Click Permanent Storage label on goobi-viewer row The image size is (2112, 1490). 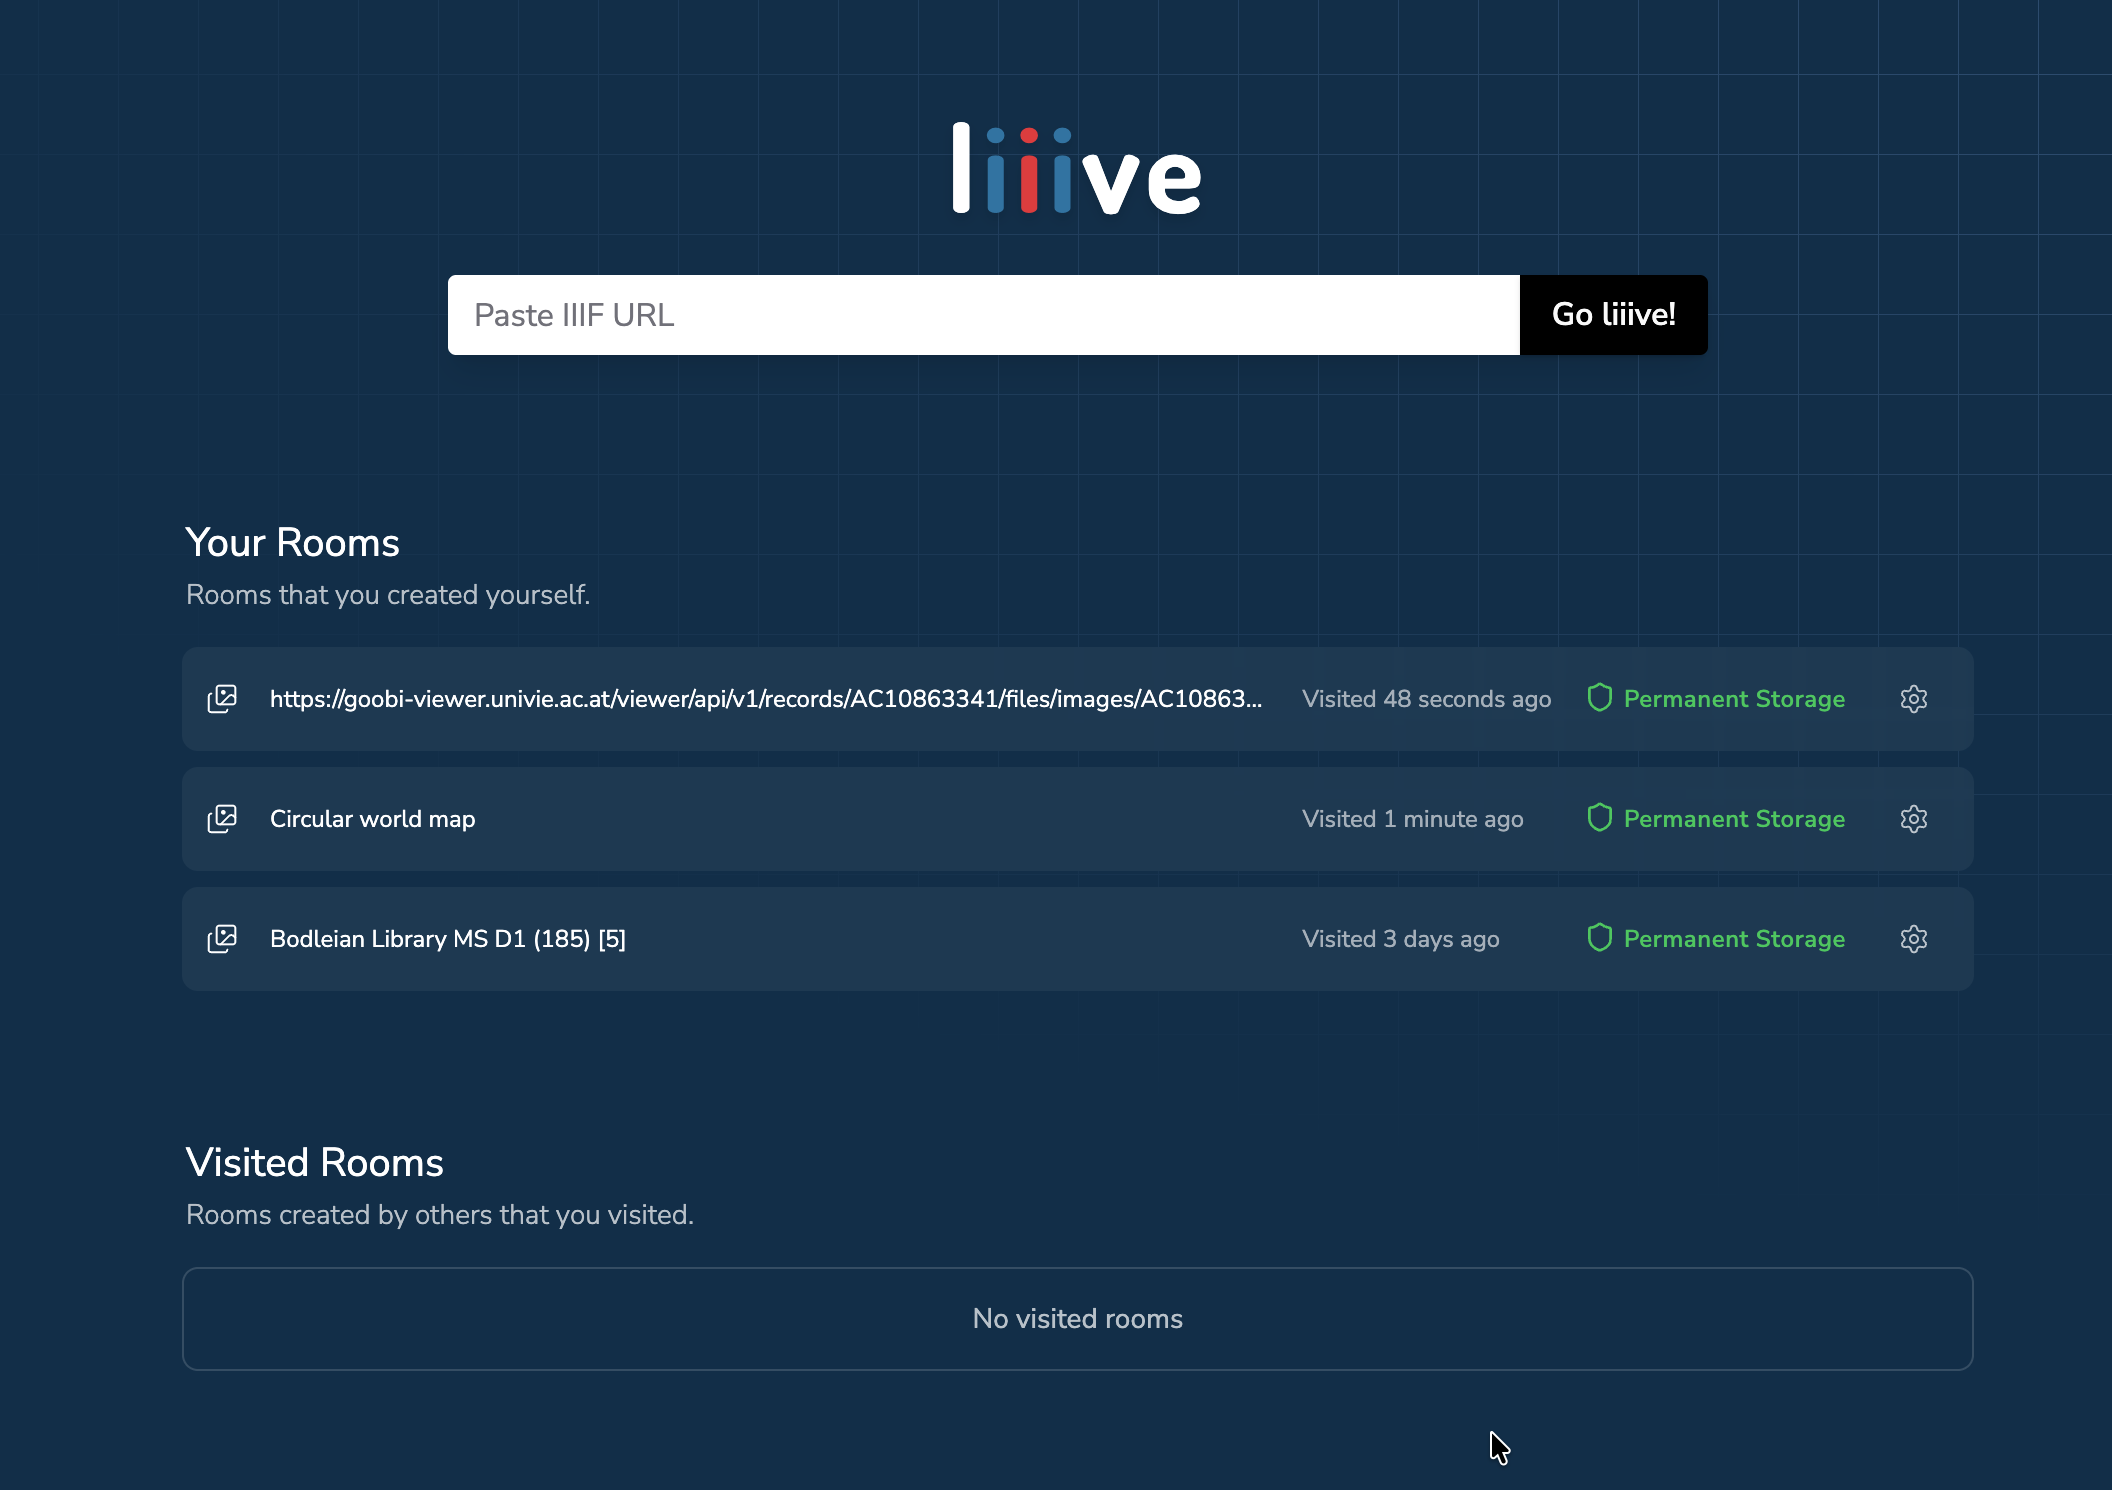[x=1734, y=699]
